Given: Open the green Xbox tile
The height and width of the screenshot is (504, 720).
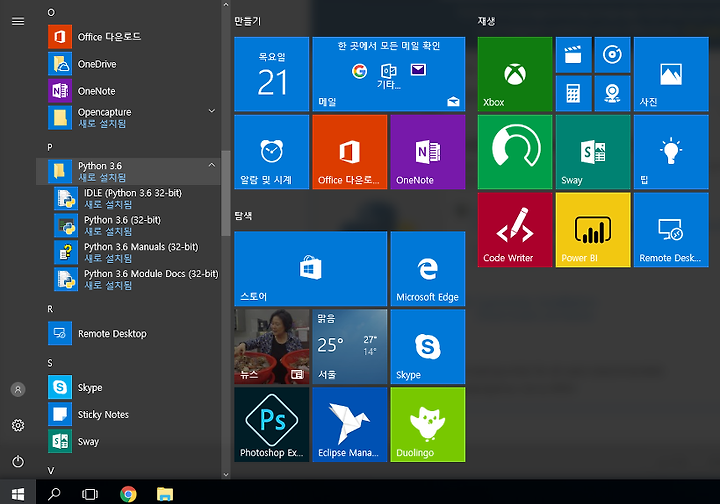Looking at the screenshot, I should [x=515, y=74].
